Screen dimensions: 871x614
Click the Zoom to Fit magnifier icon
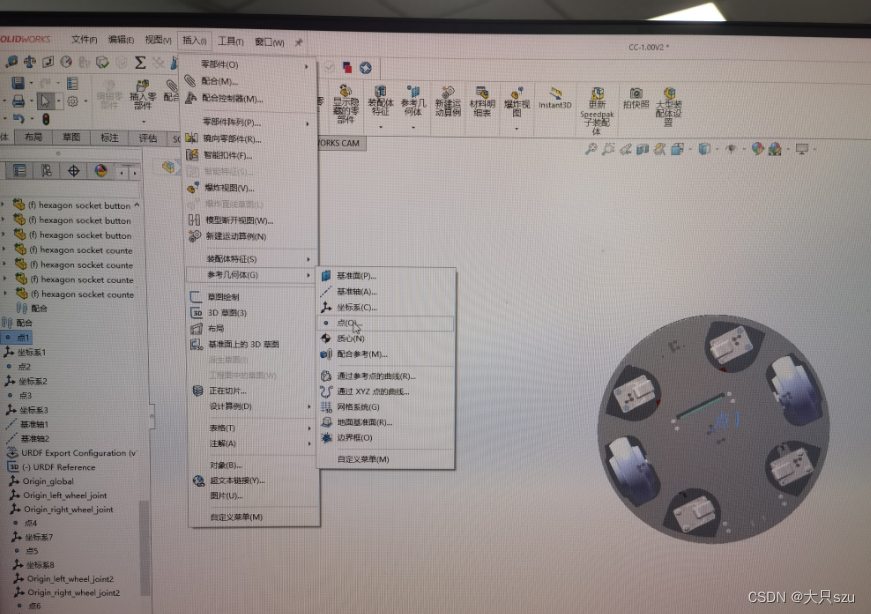(x=590, y=149)
